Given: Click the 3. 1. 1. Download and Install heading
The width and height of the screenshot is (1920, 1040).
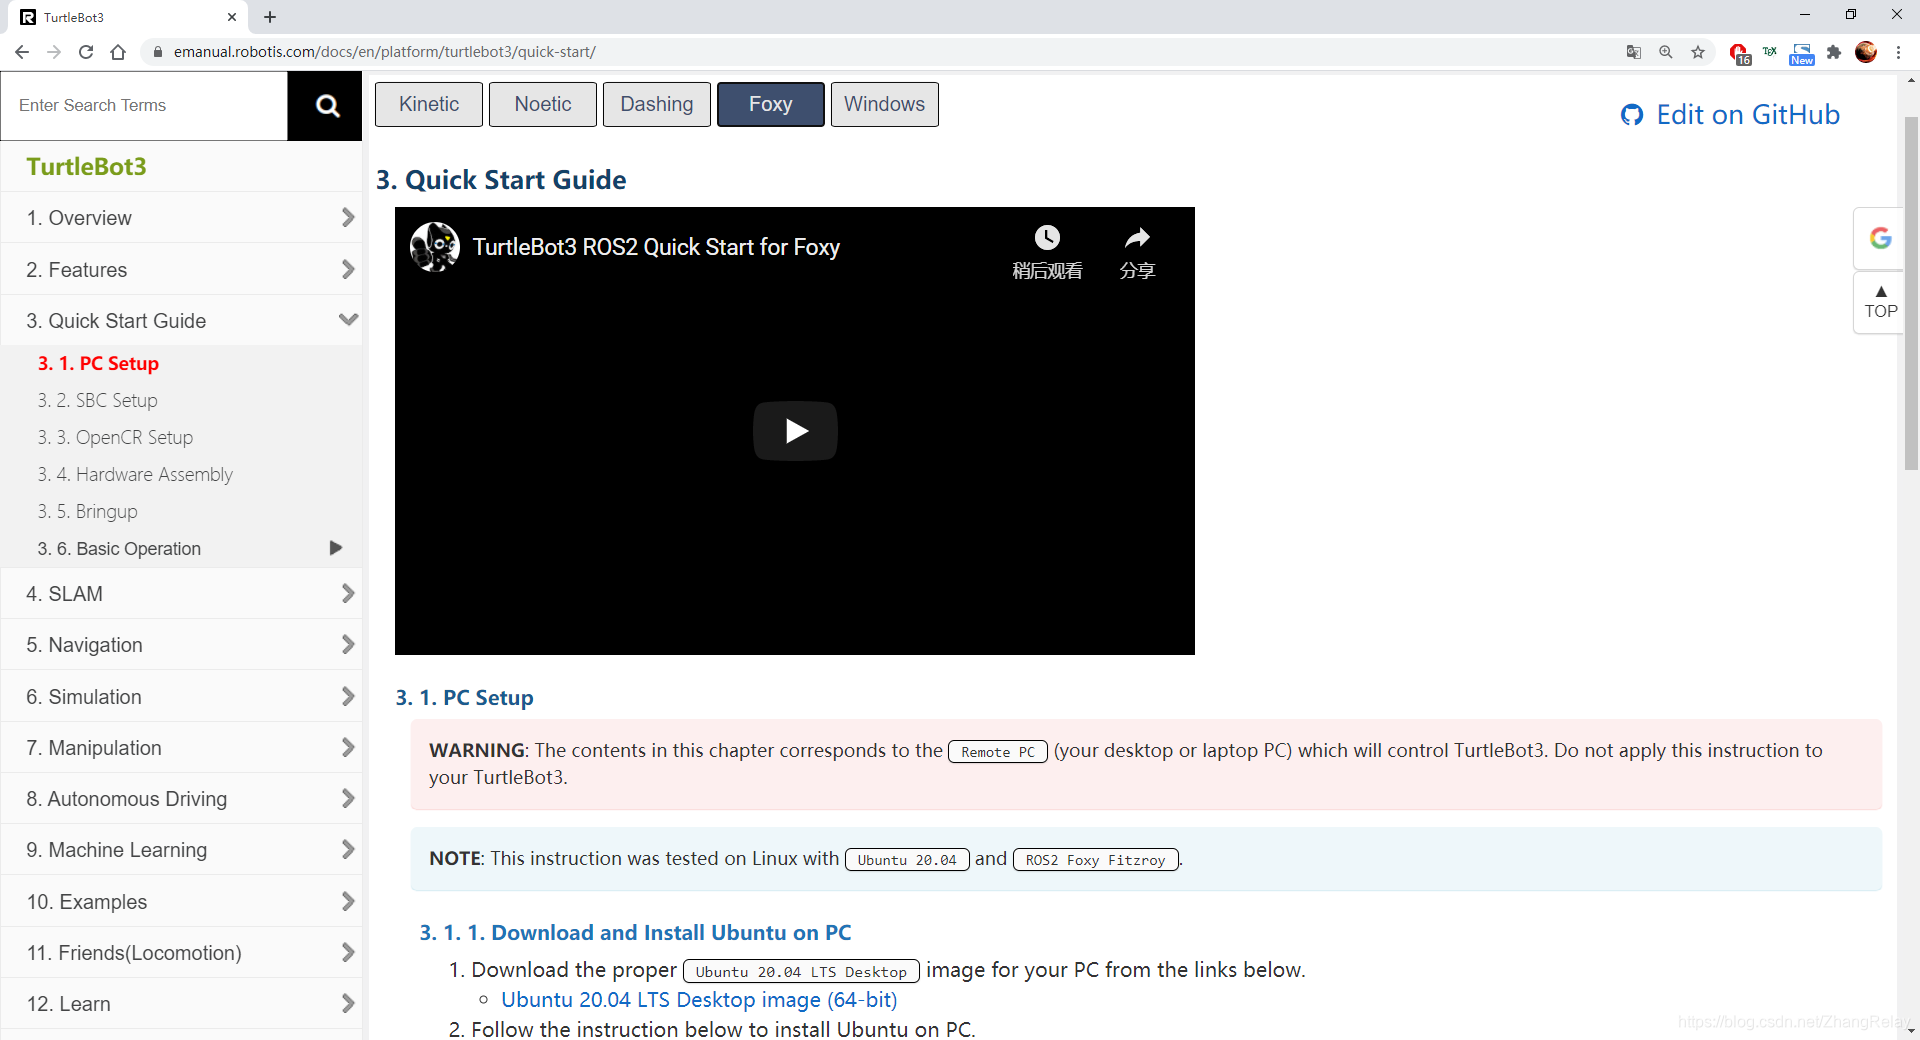Looking at the screenshot, I should [x=635, y=932].
